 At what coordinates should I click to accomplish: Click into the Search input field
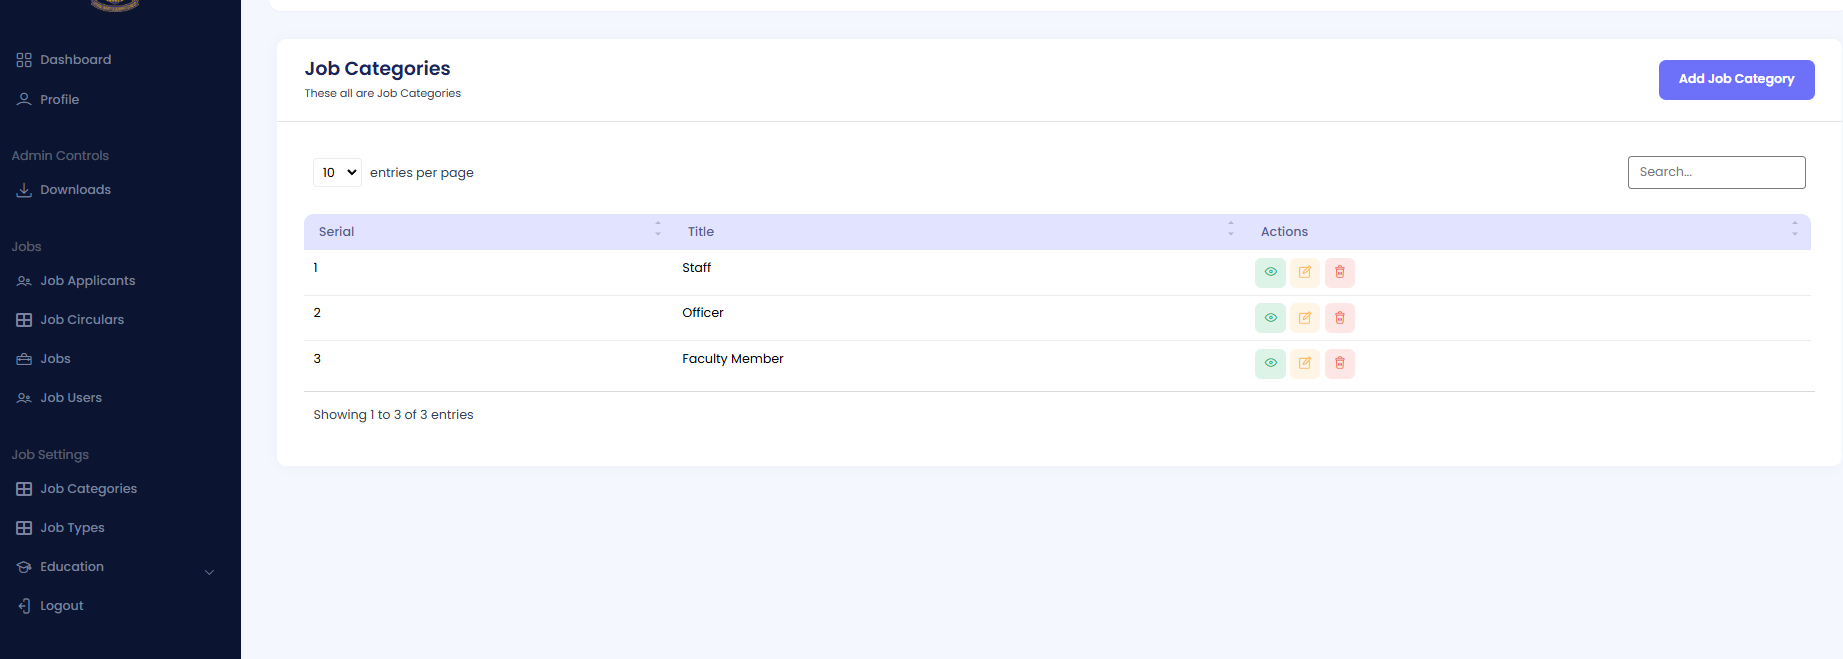[1716, 172]
